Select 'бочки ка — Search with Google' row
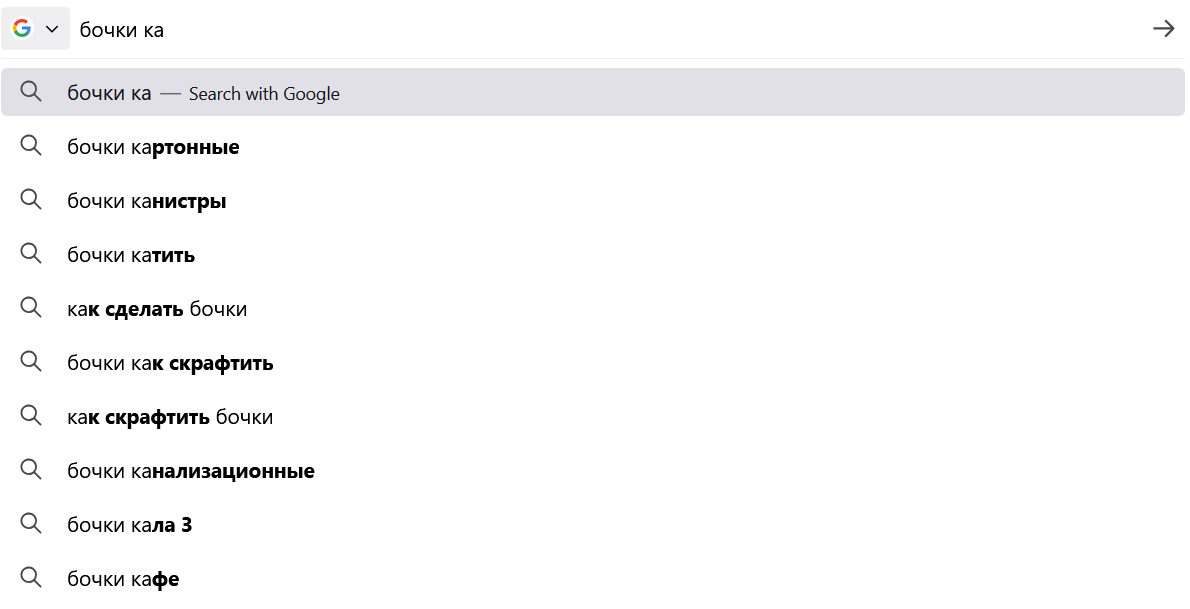This screenshot has height=609, width=1190. point(203,93)
